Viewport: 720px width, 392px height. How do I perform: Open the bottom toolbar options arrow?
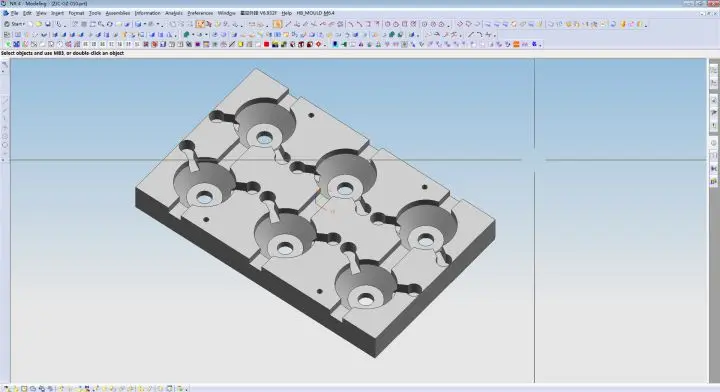(187, 389)
